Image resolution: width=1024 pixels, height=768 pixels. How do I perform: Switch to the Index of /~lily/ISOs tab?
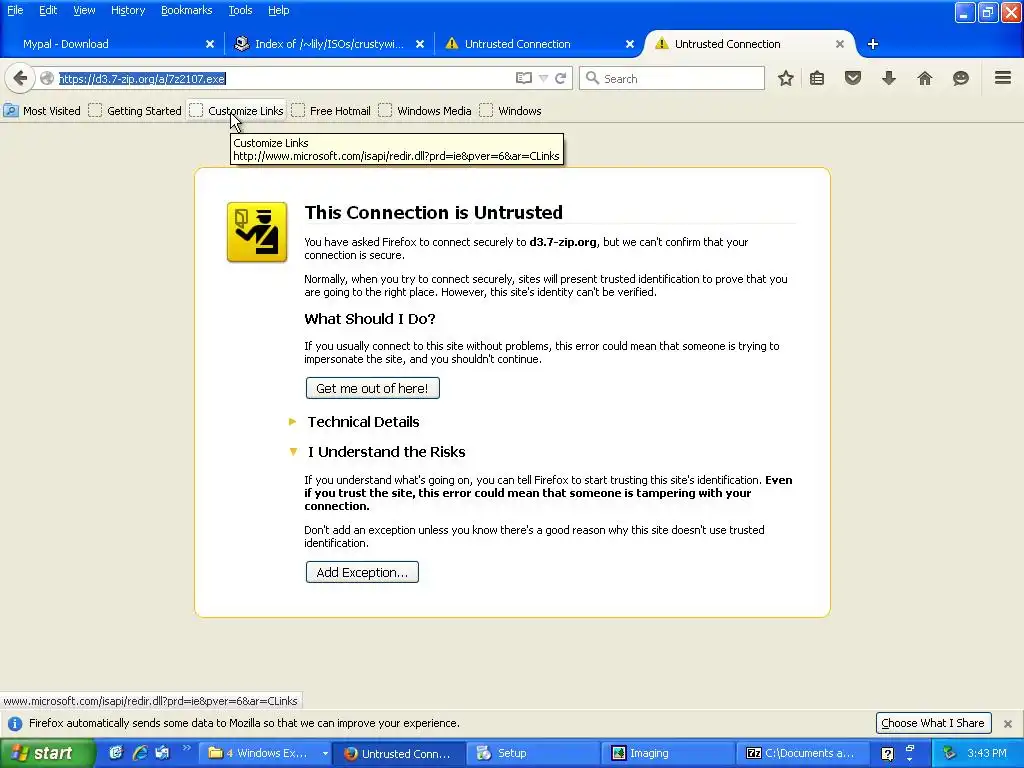(329, 44)
